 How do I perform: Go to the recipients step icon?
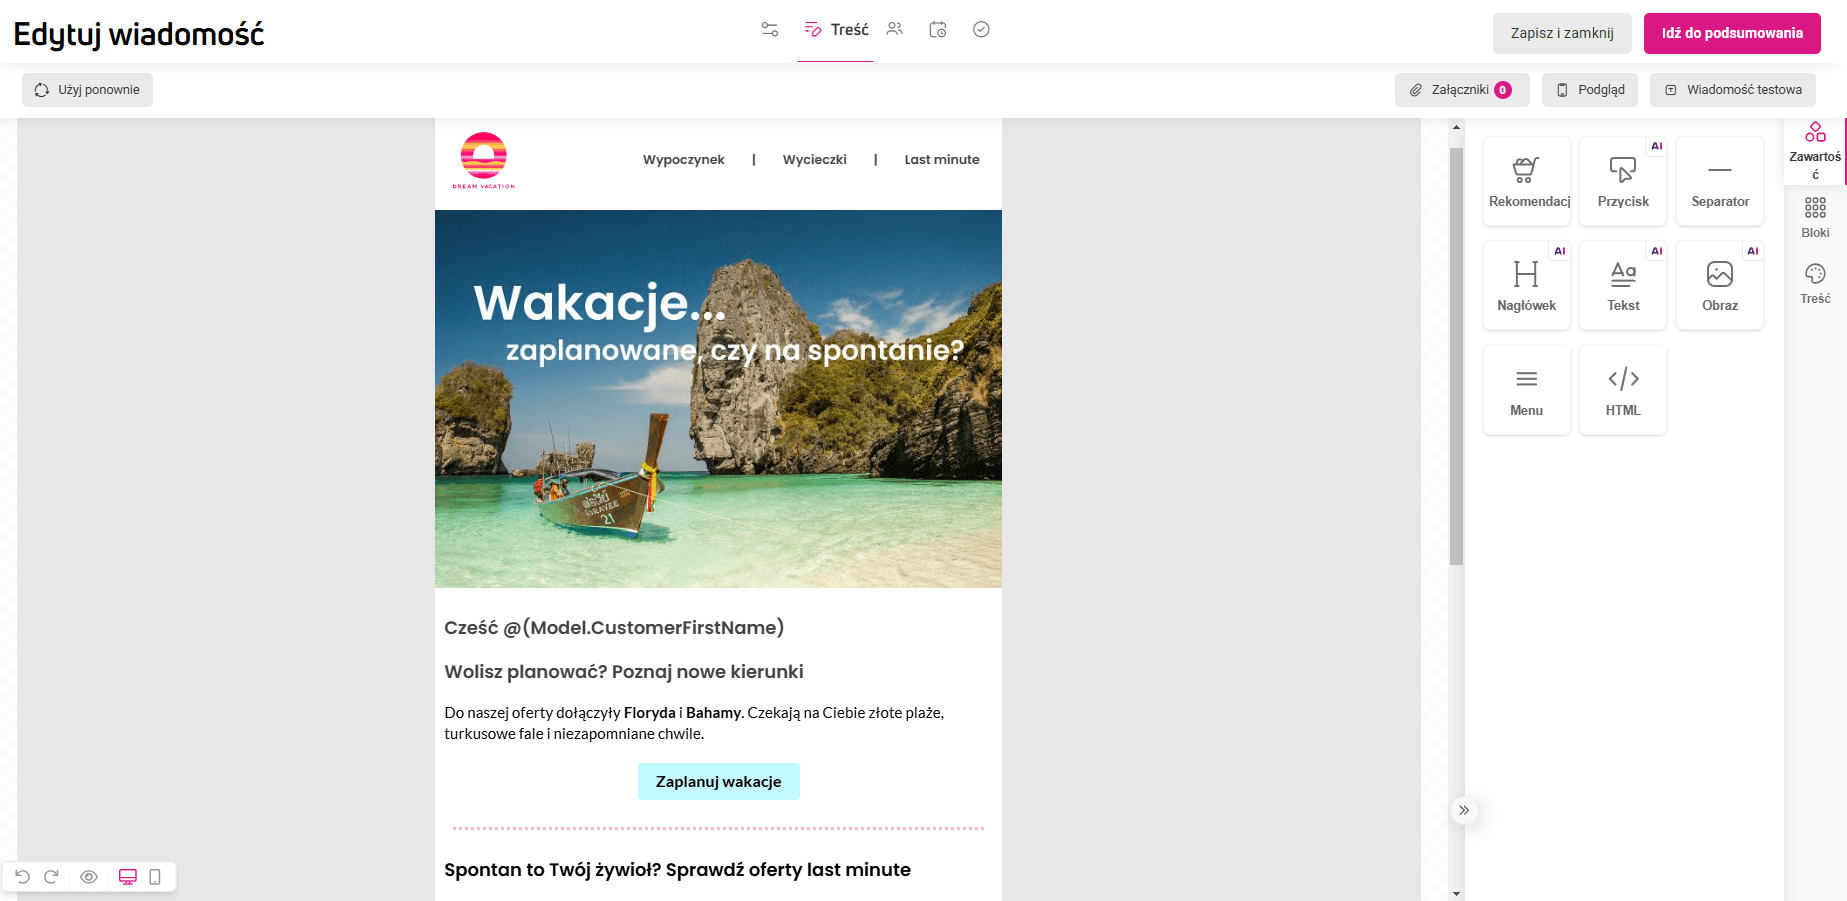895,30
